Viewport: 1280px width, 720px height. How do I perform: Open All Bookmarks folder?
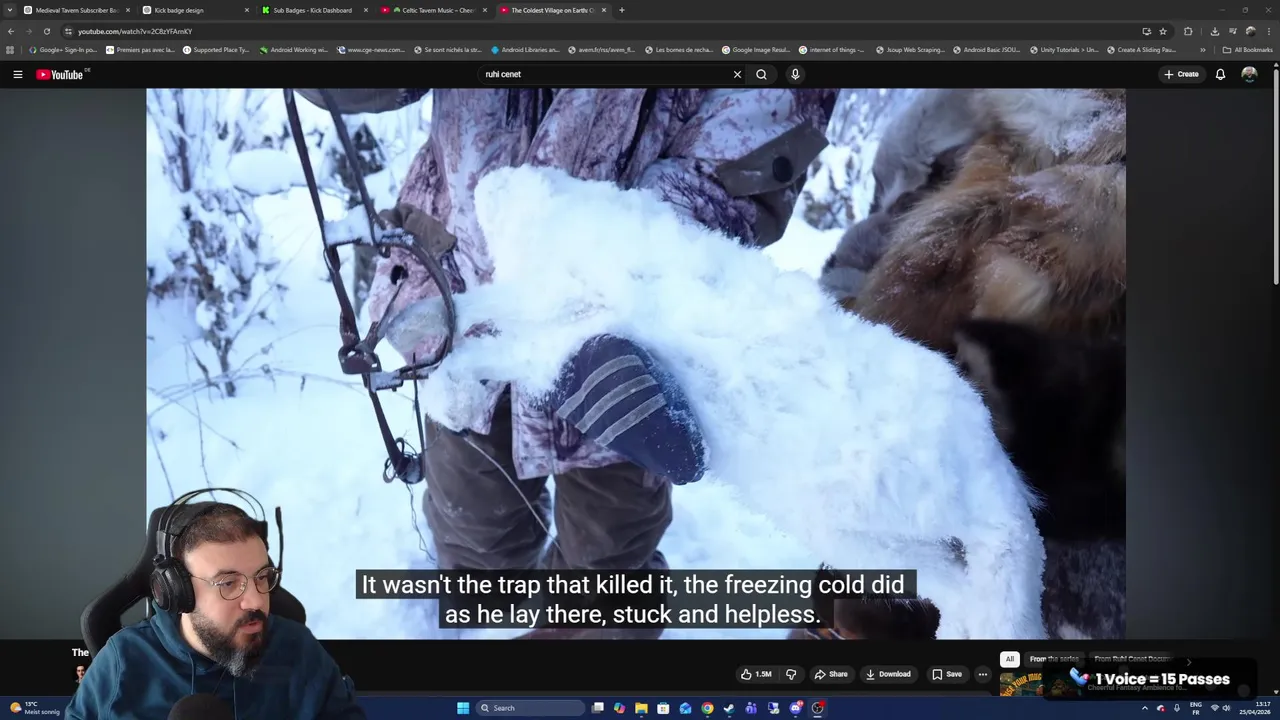1247,49
